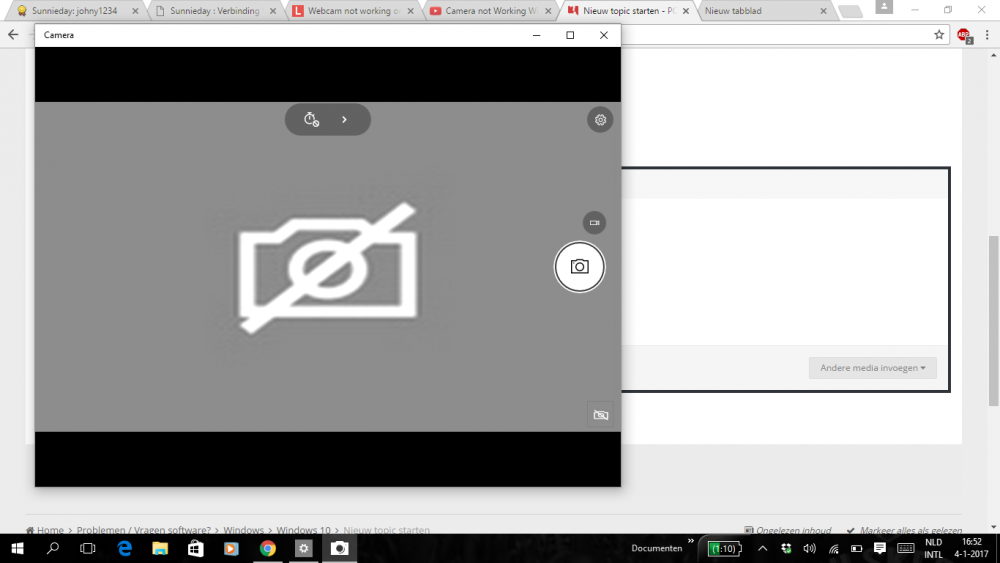Switch to the Sunnieday : Verbinding tab

[214, 11]
